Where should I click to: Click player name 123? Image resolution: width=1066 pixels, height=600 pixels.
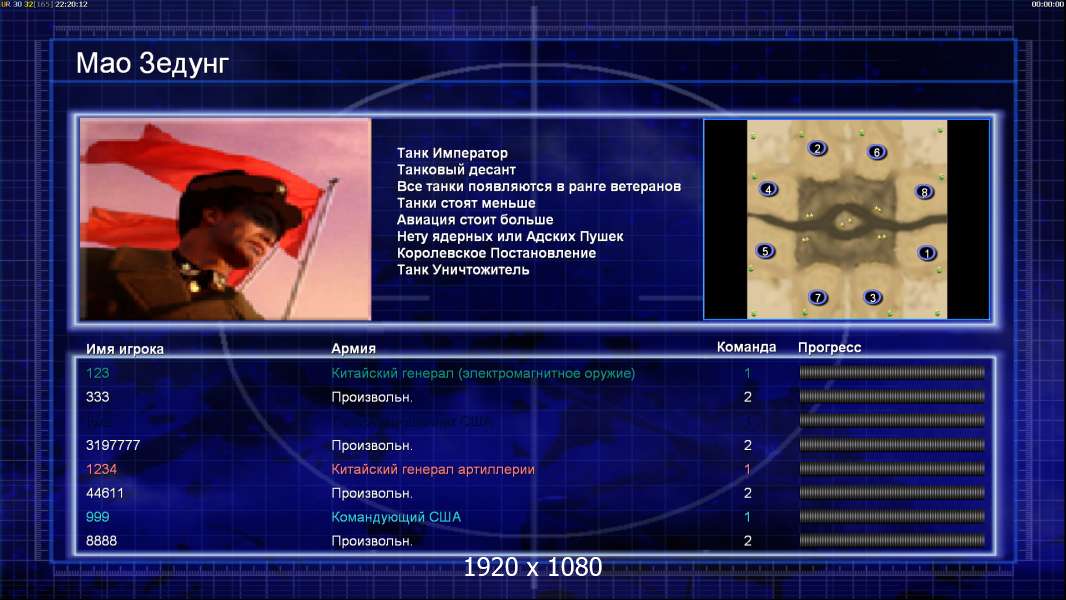click(x=97, y=373)
